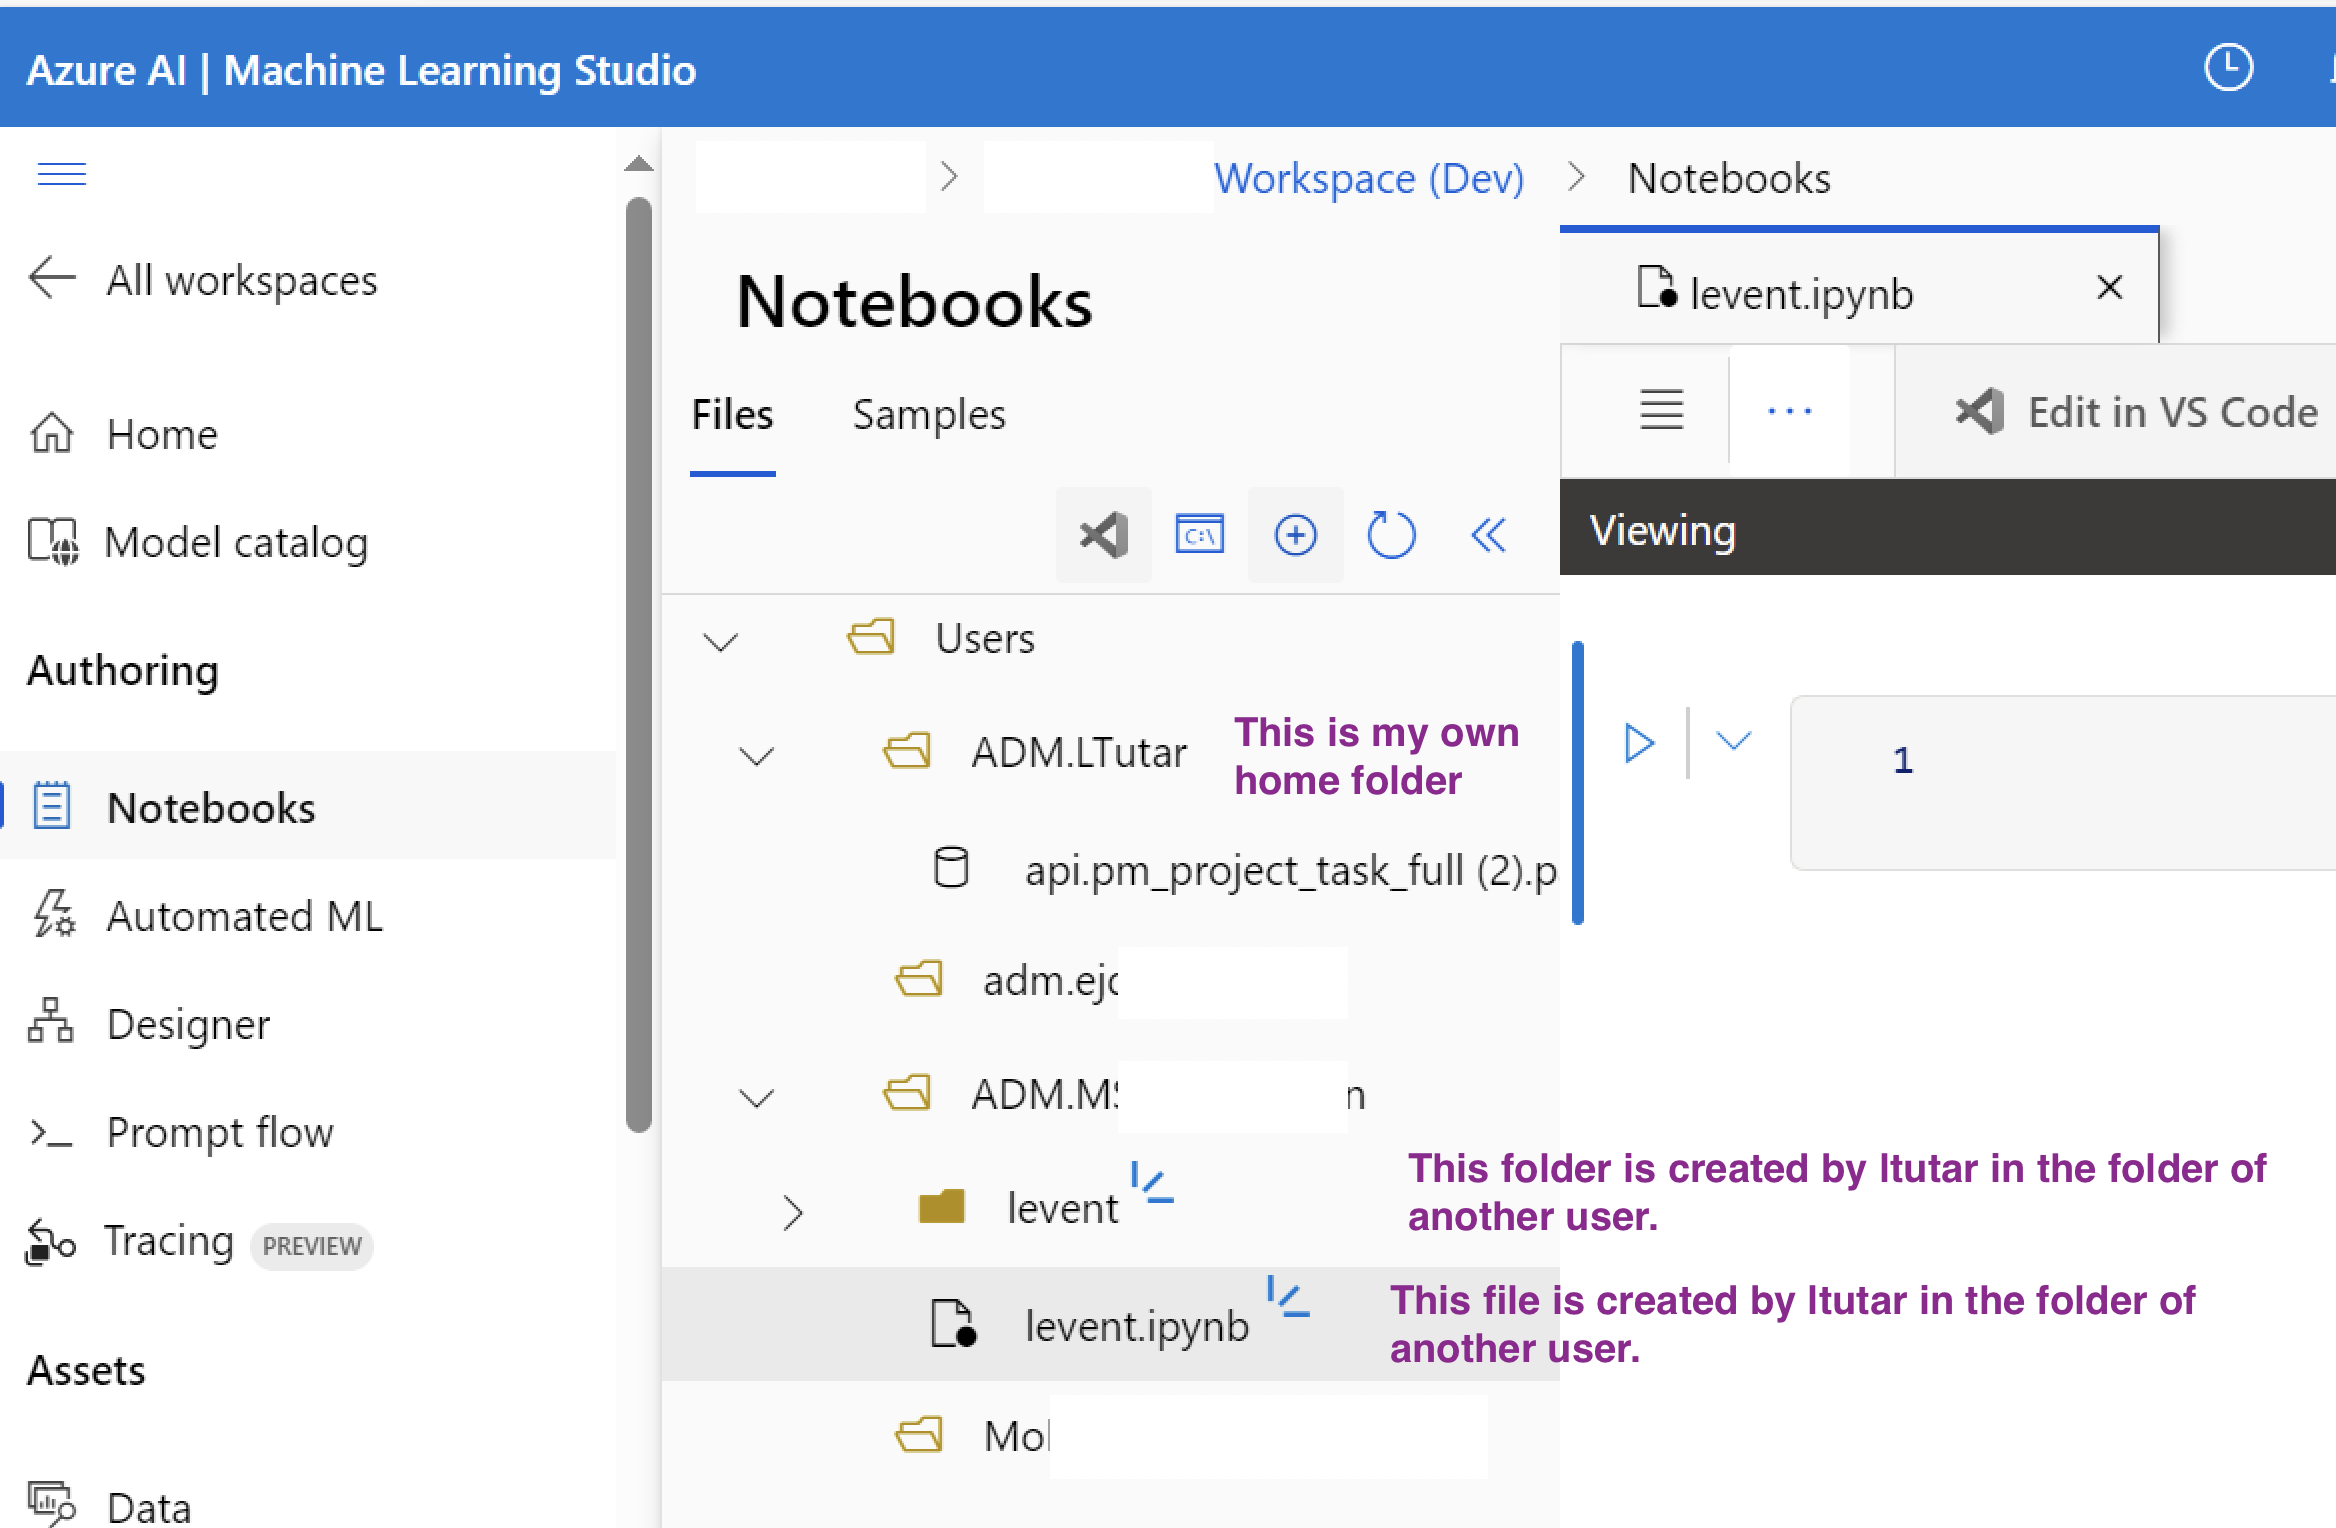Image resolution: width=2336 pixels, height=1528 pixels.
Task: Collapse the Users folder chevron
Action: [x=720, y=640]
